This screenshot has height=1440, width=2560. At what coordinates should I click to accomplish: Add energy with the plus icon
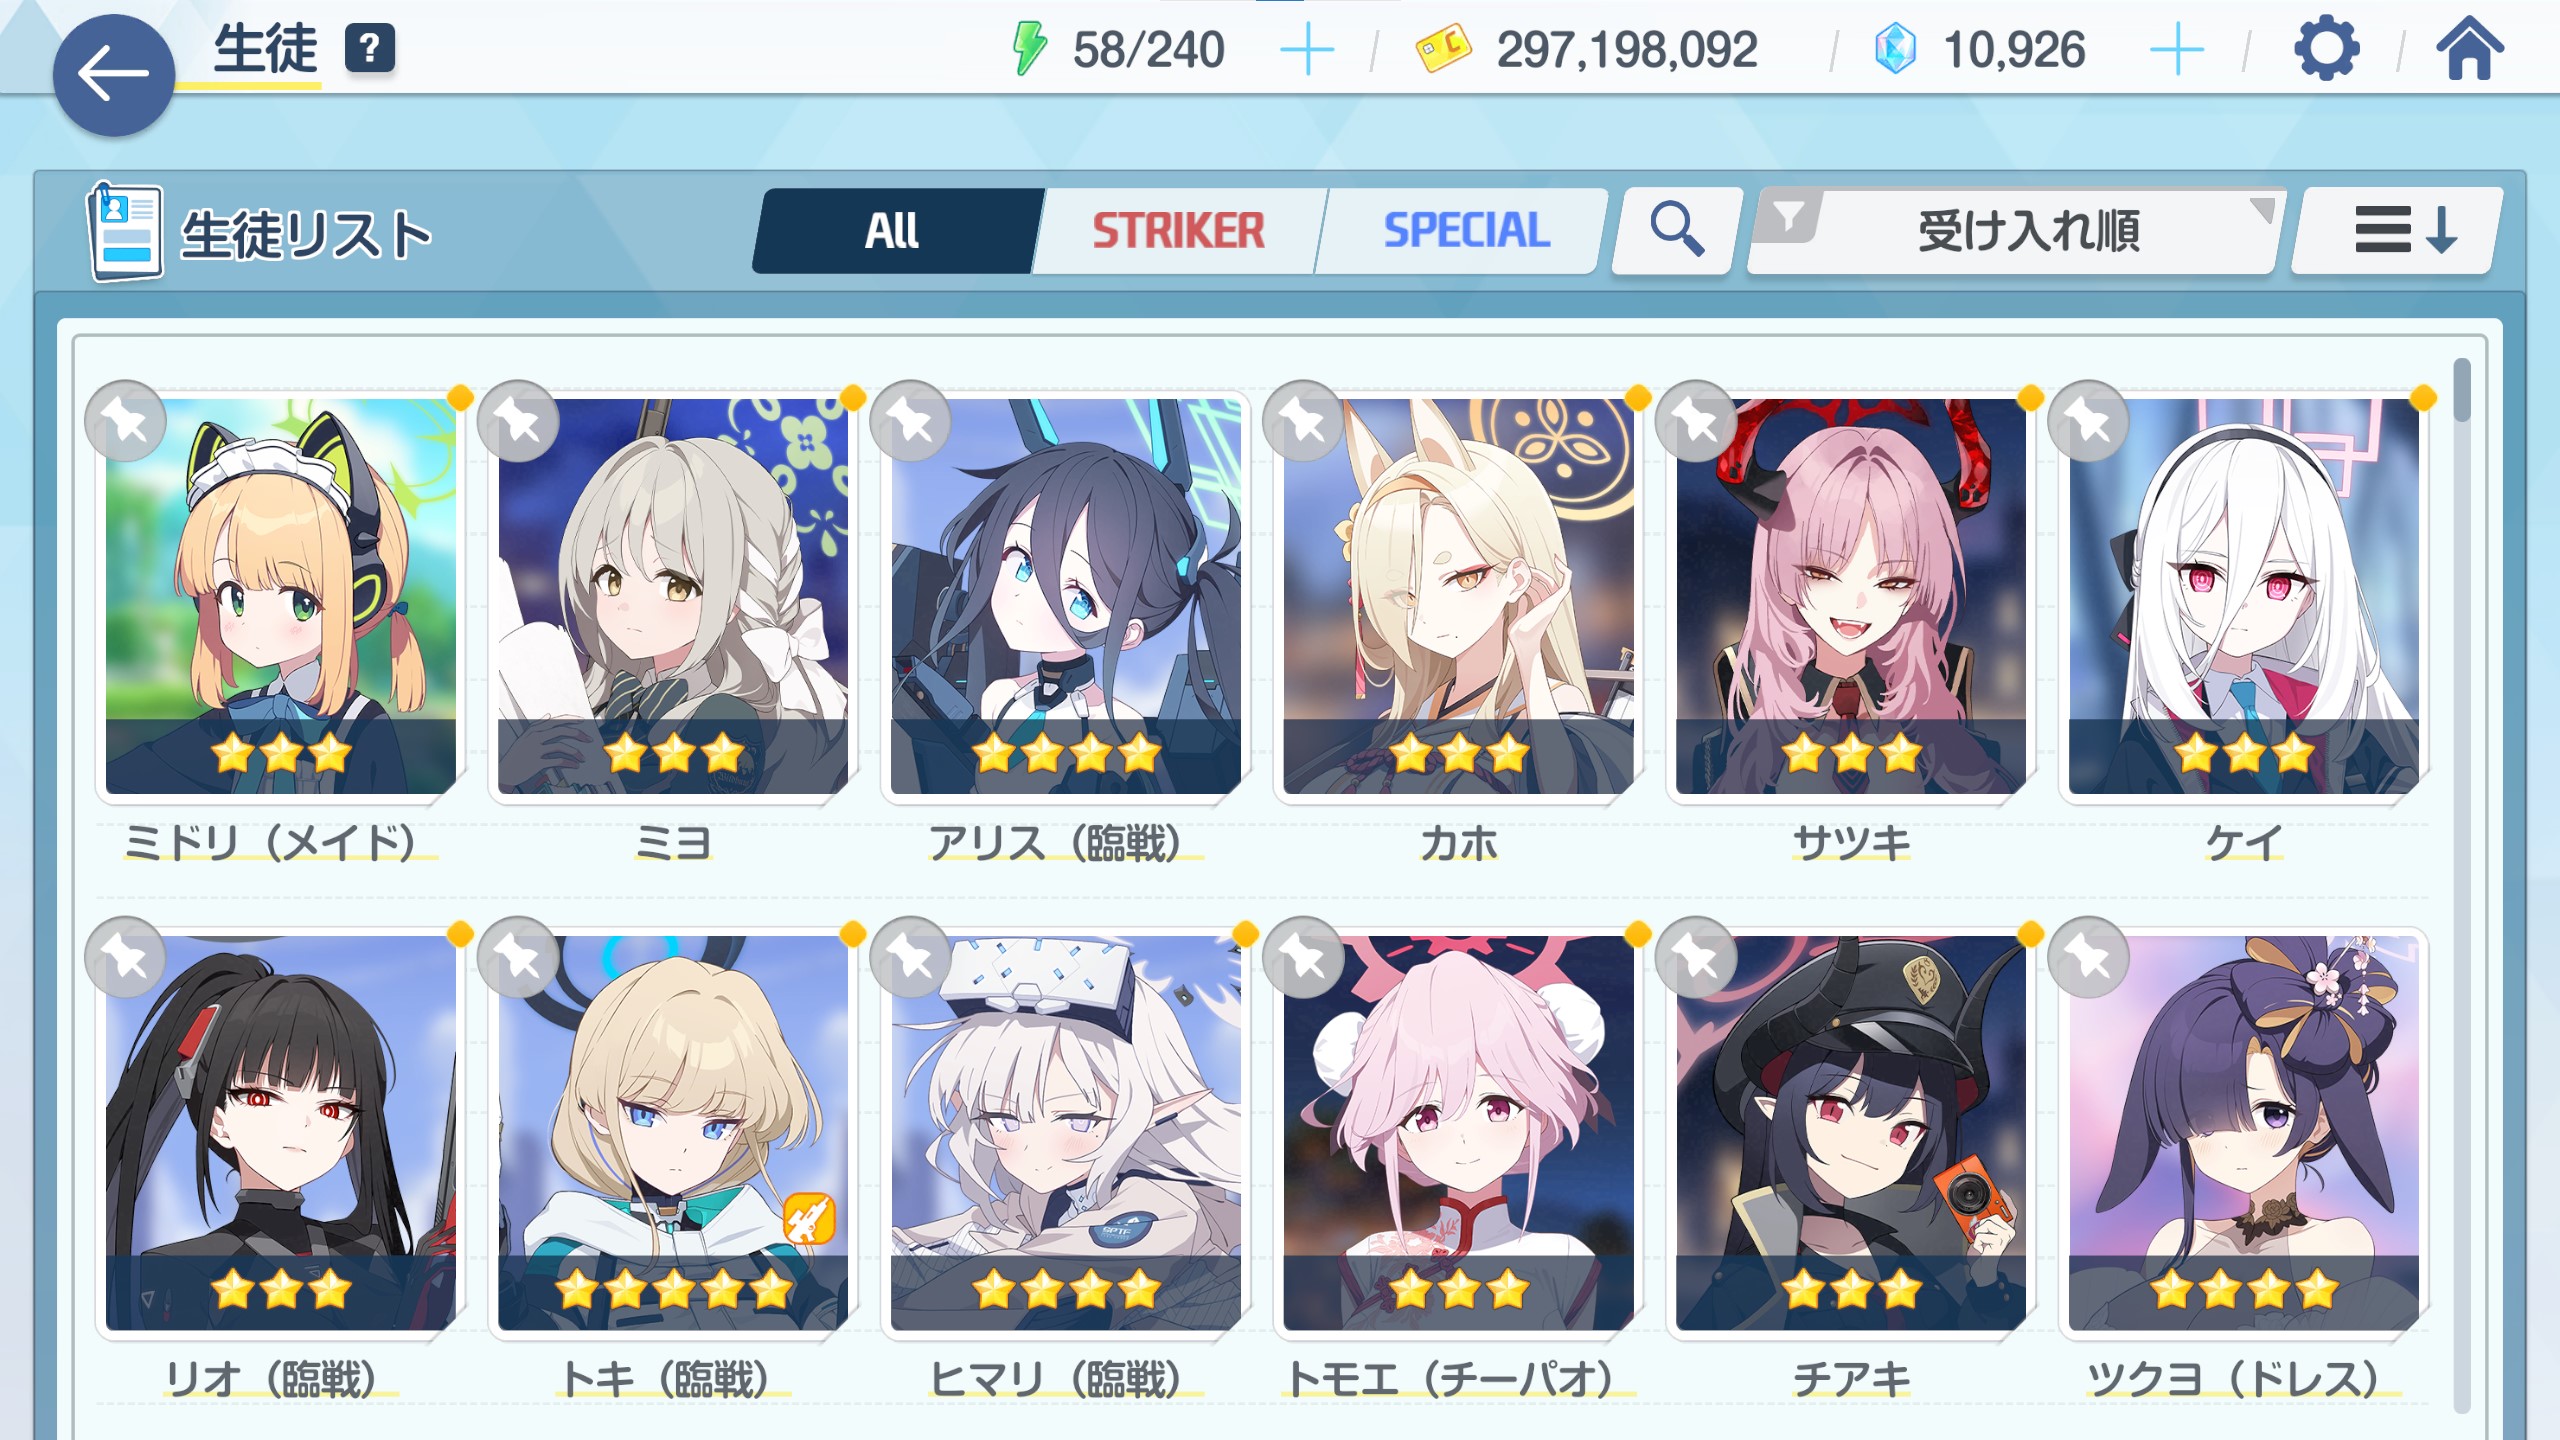(1307, 50)
